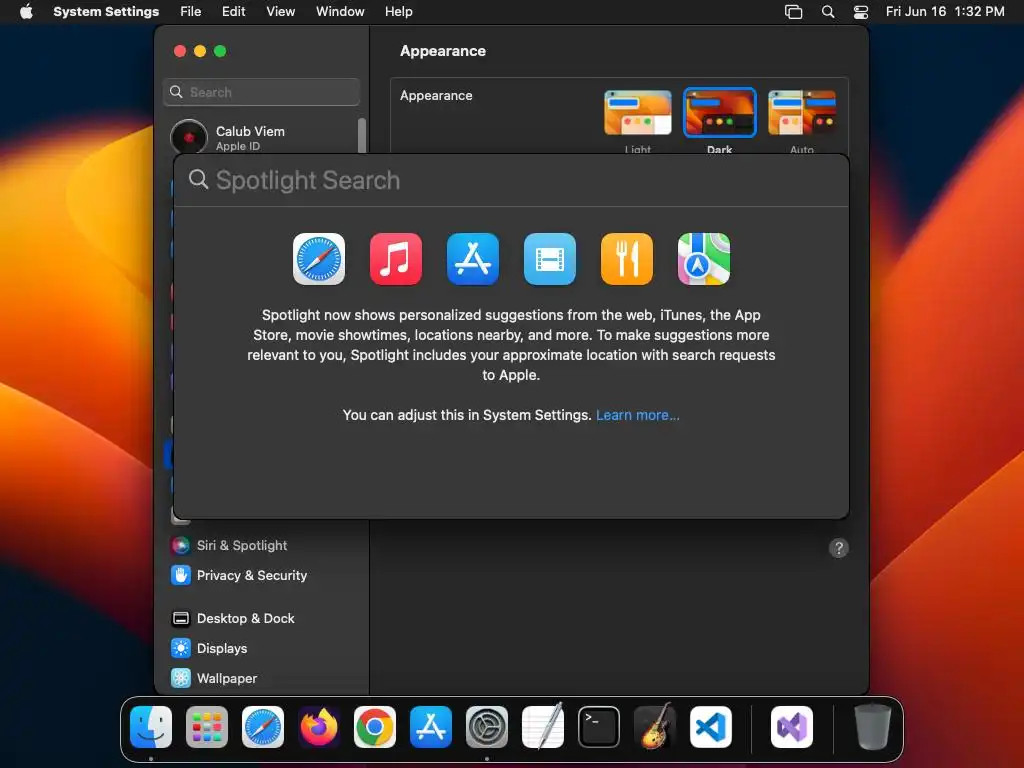Open the View menu
The width and height of the screenshot is (1024, 768).
280,12
